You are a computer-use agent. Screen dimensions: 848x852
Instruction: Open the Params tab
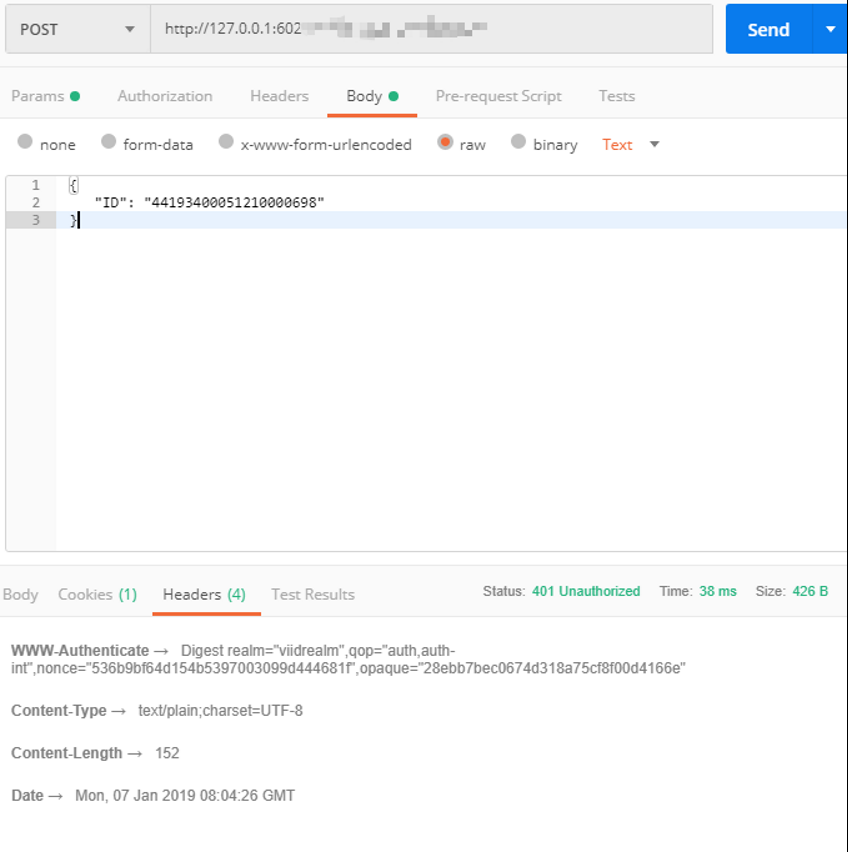pos(38,96)
